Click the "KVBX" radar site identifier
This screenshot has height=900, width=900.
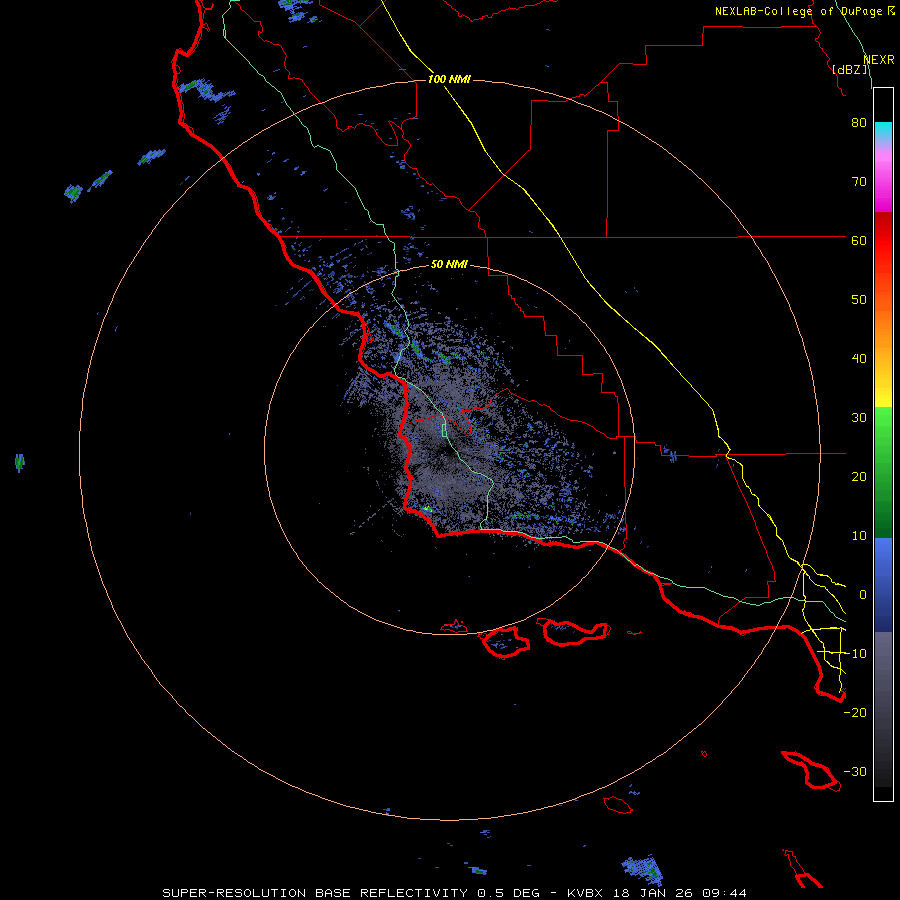tap(587, 893)
